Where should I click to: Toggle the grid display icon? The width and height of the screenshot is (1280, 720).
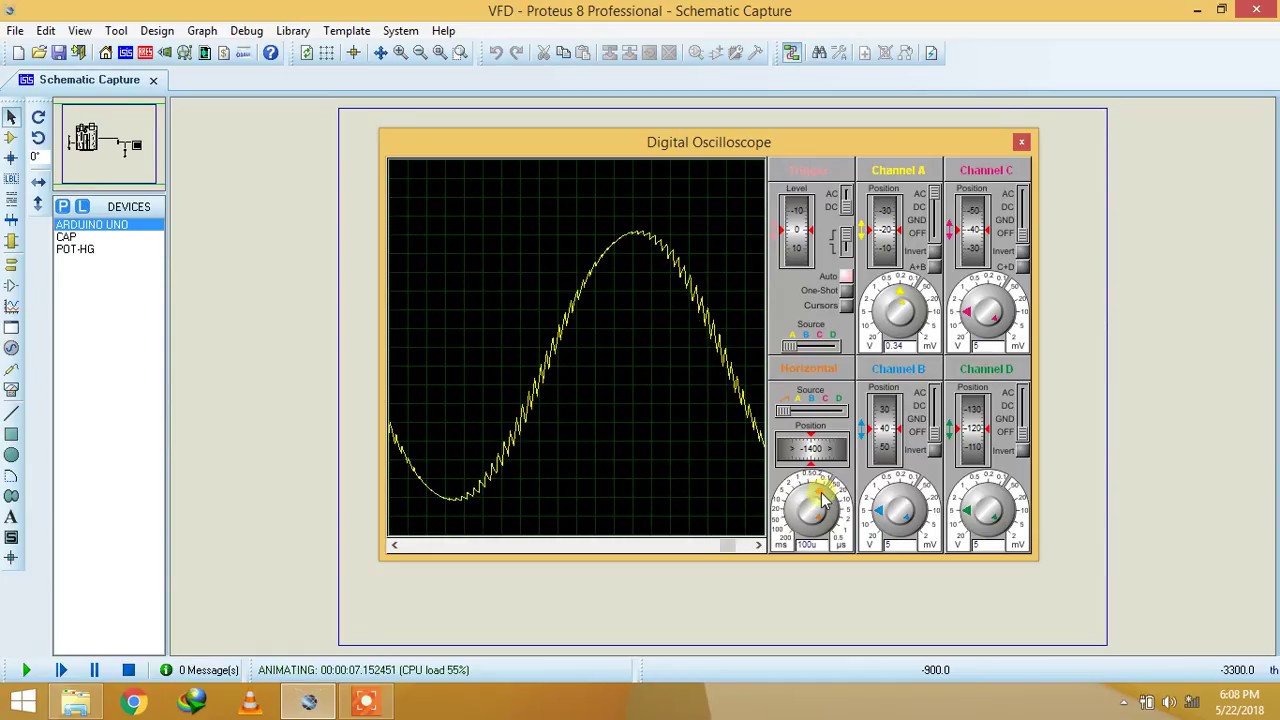pyautogui.click(x=326, y=53)
